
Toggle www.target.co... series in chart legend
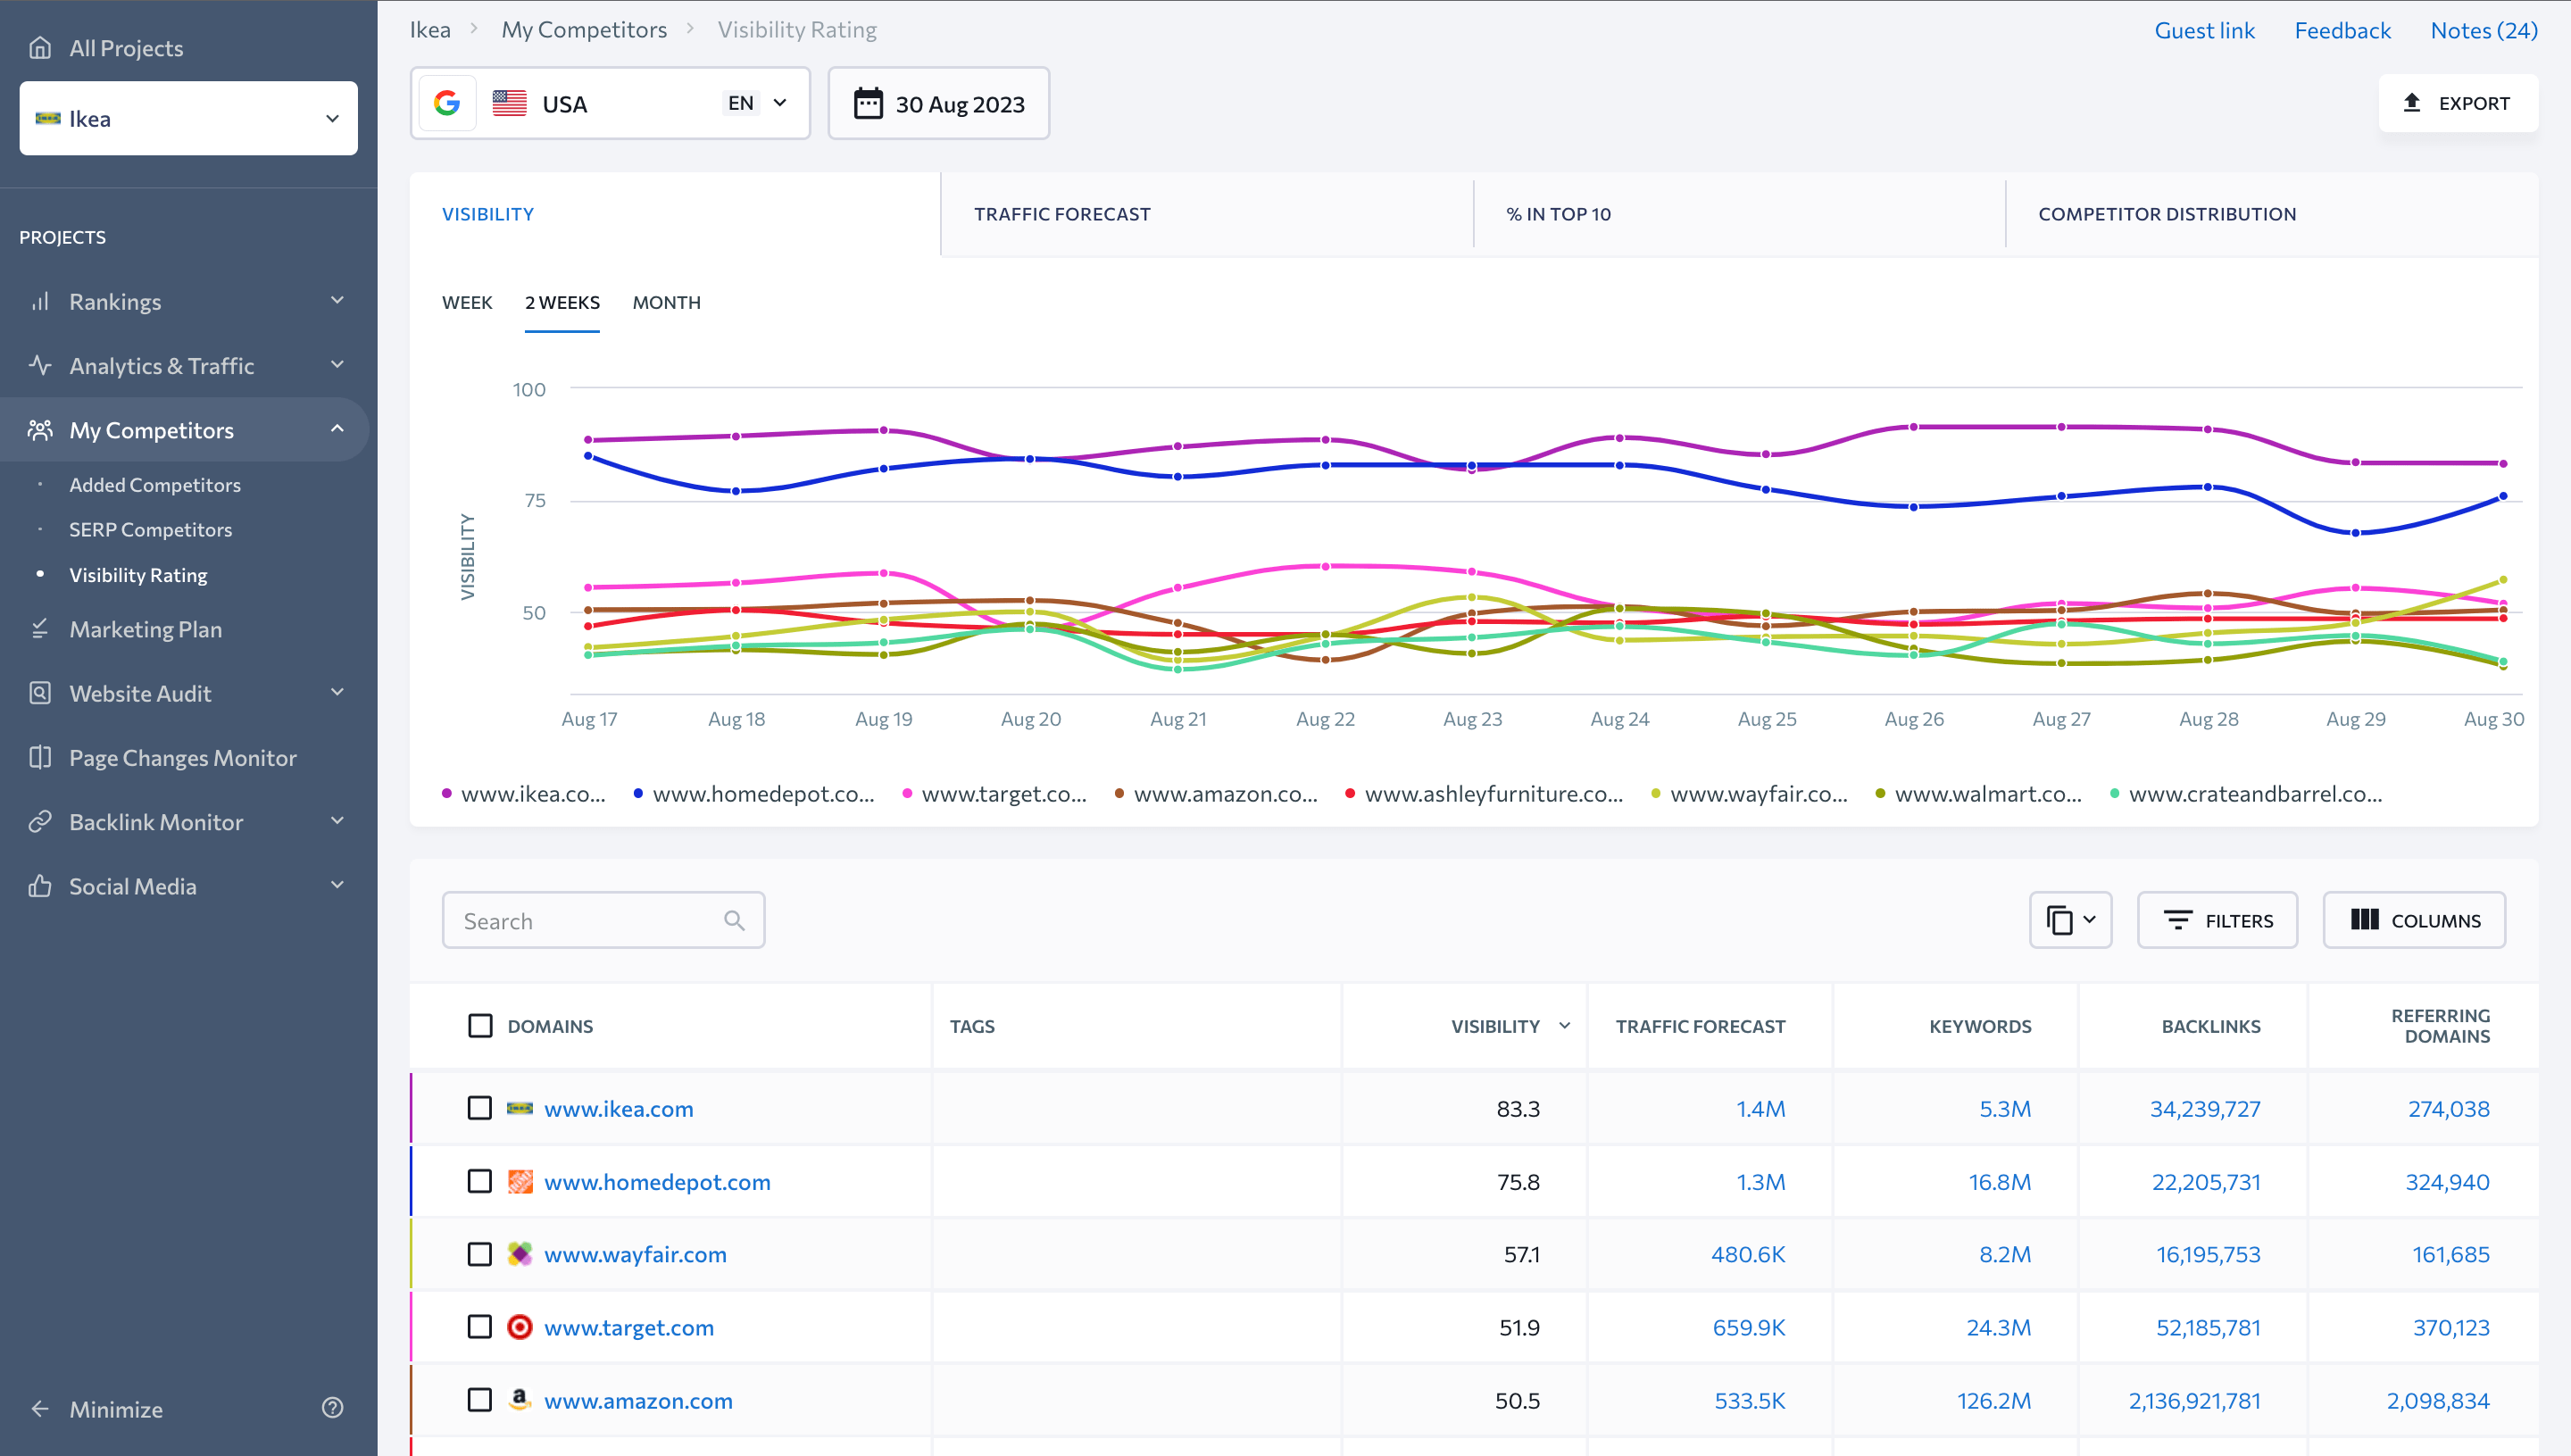[994, 793]
